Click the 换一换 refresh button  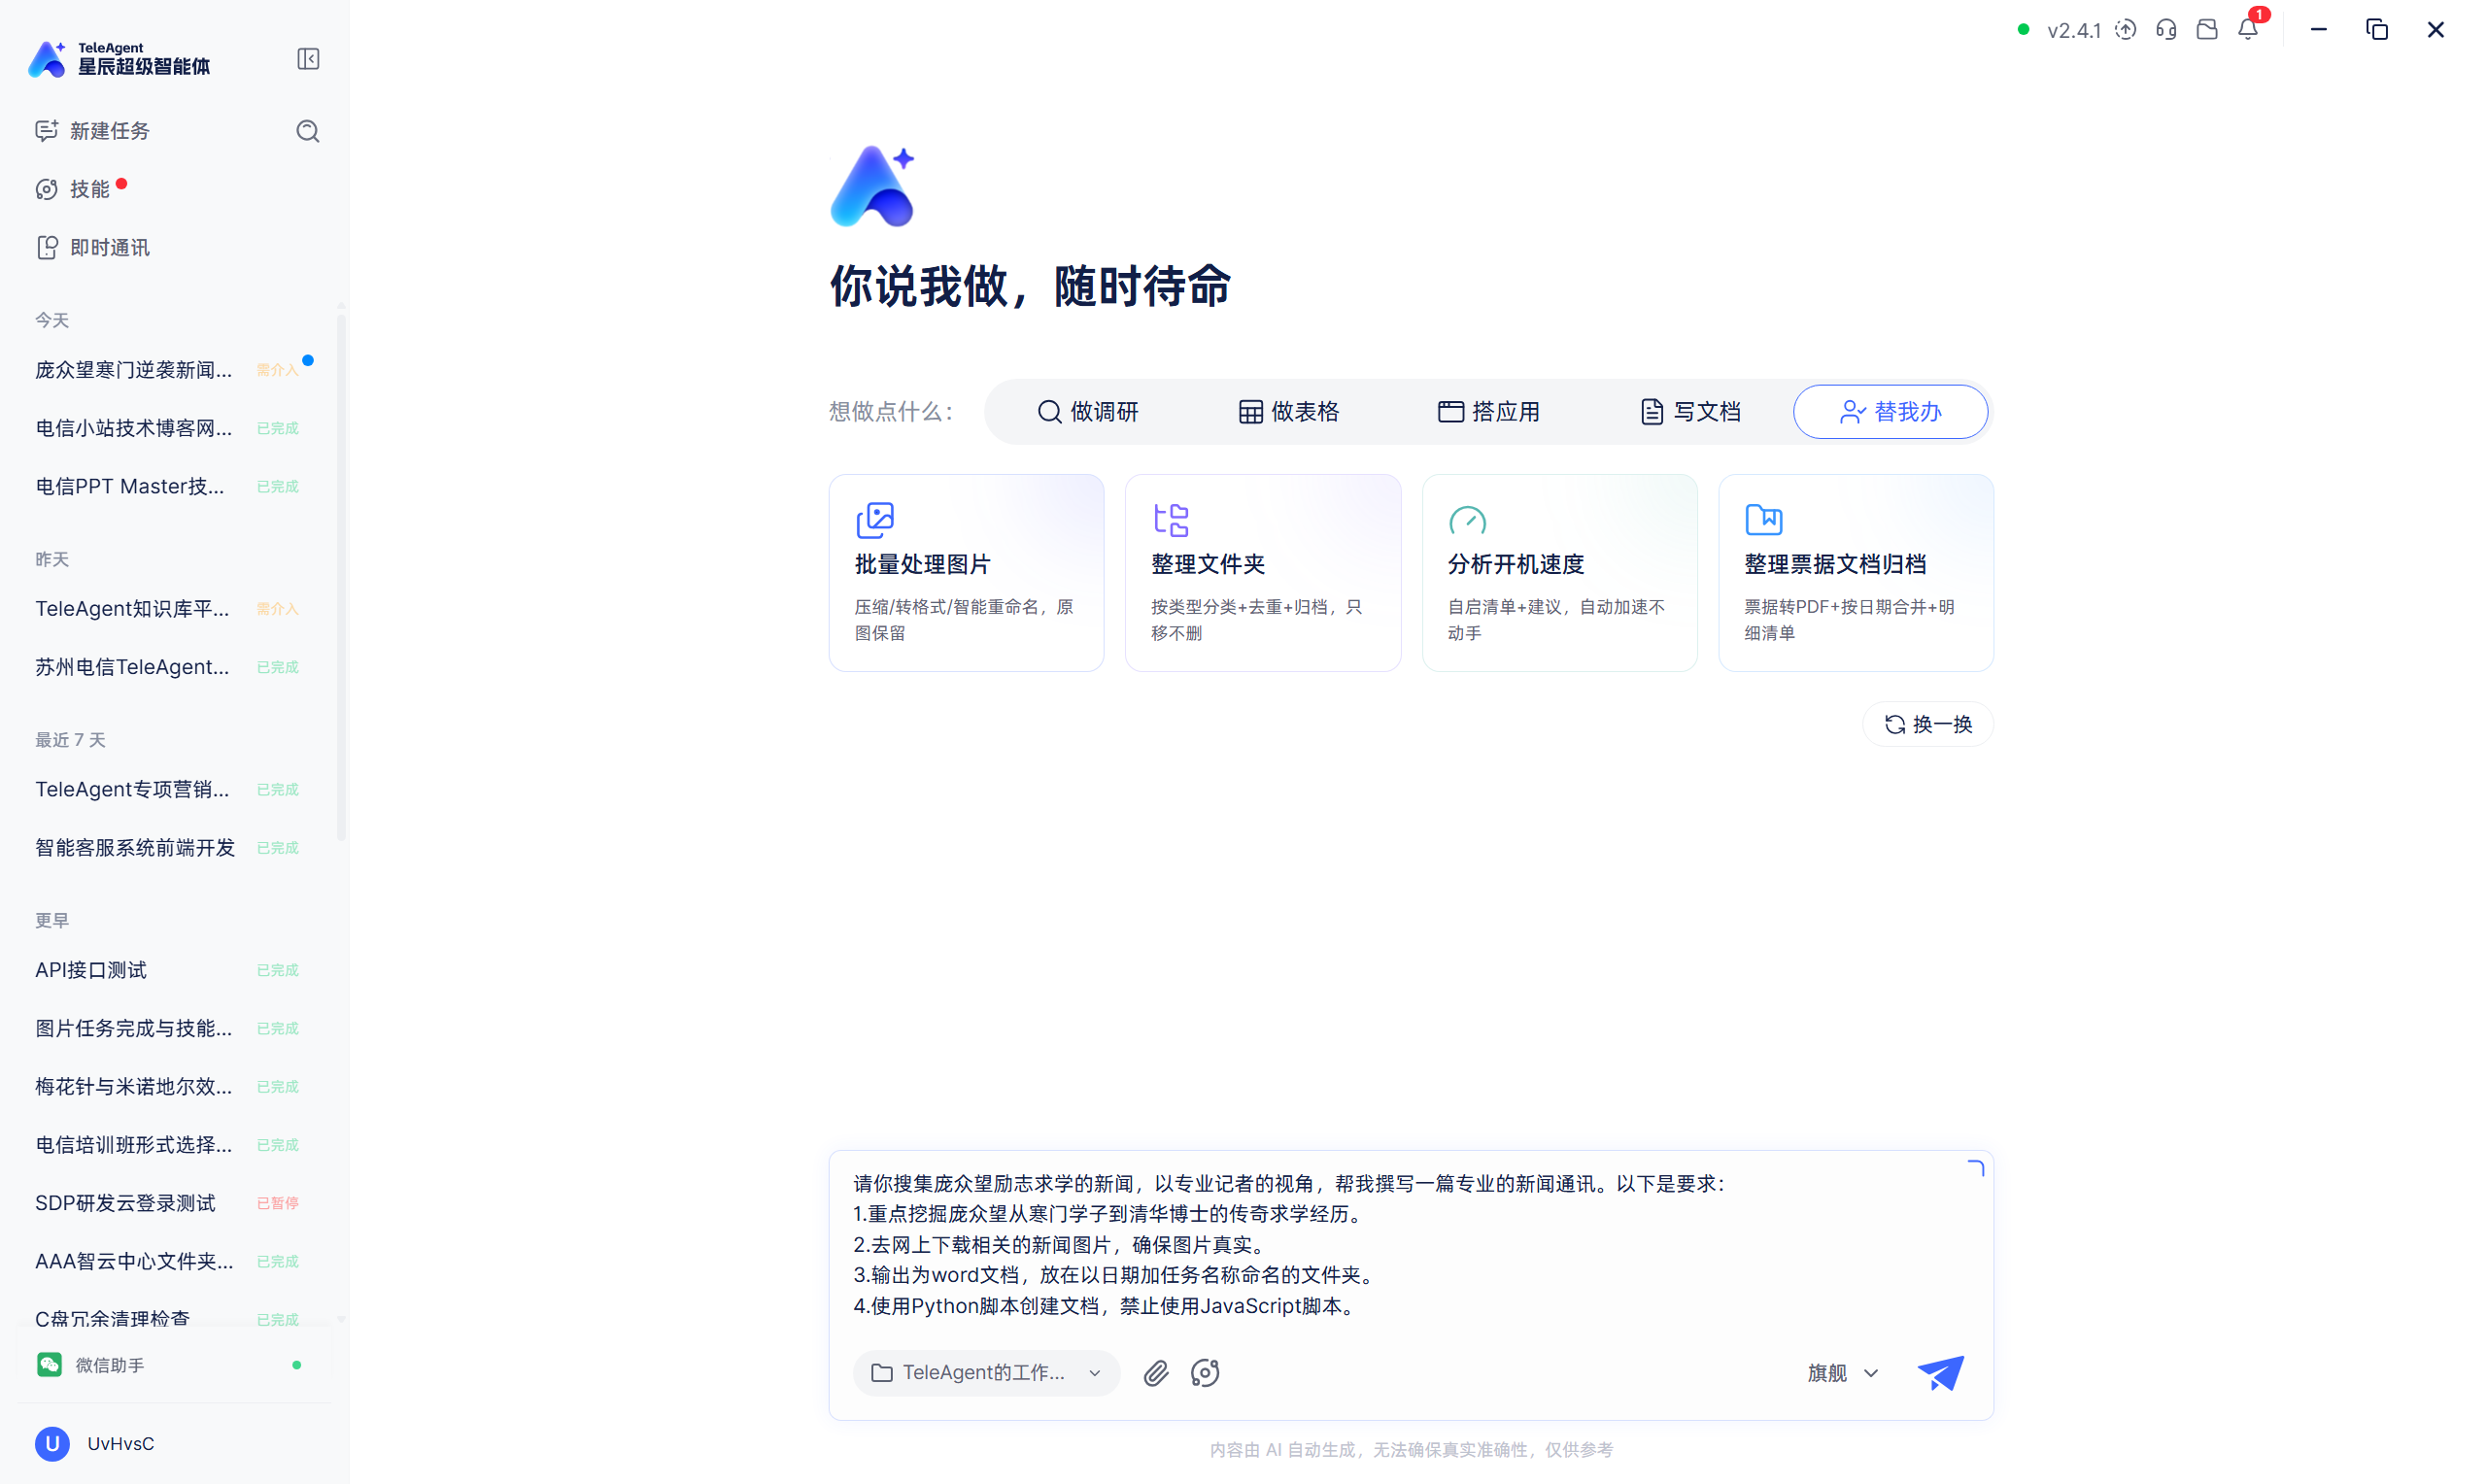(x=1928, y=724)
